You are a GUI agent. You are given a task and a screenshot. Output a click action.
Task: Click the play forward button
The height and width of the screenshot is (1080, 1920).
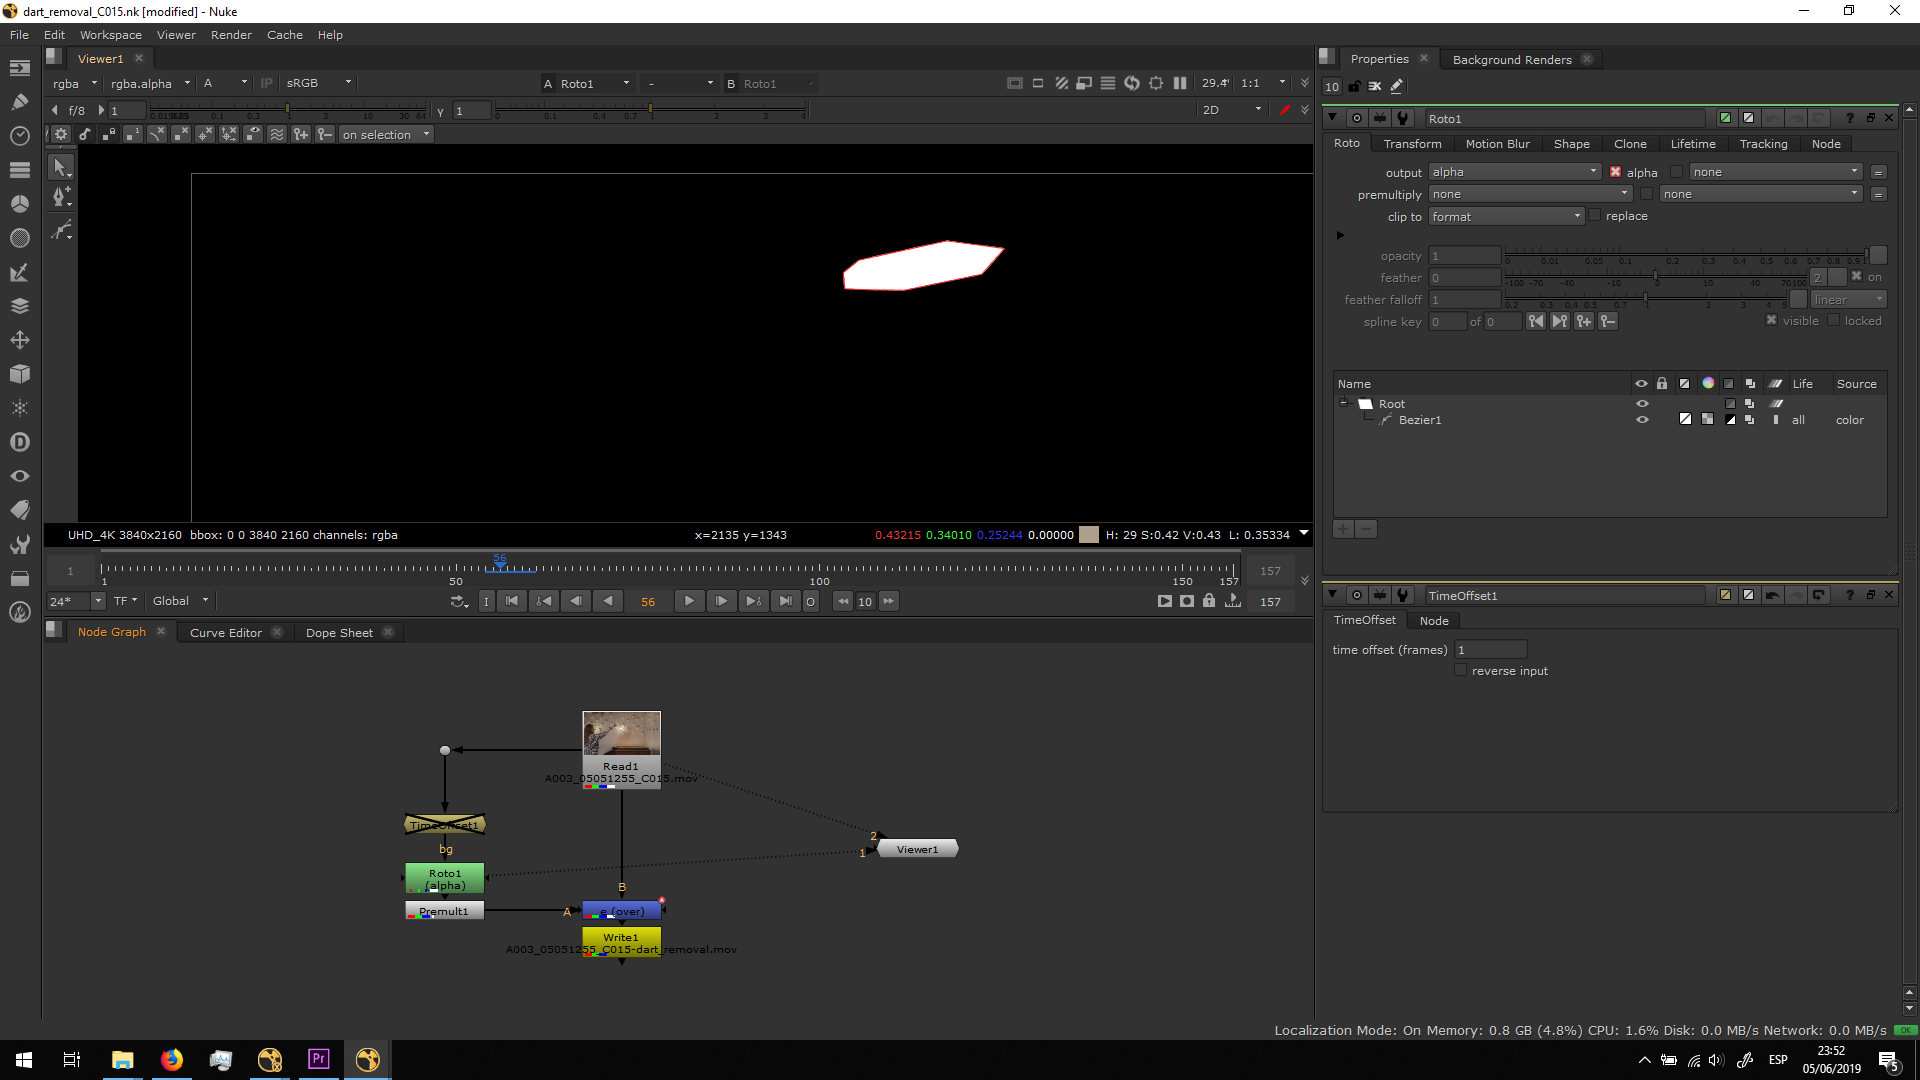(689, 601)
